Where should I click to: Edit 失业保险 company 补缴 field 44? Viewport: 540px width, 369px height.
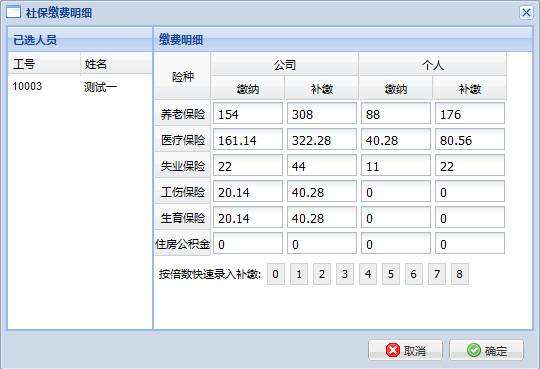pos(322,165)
